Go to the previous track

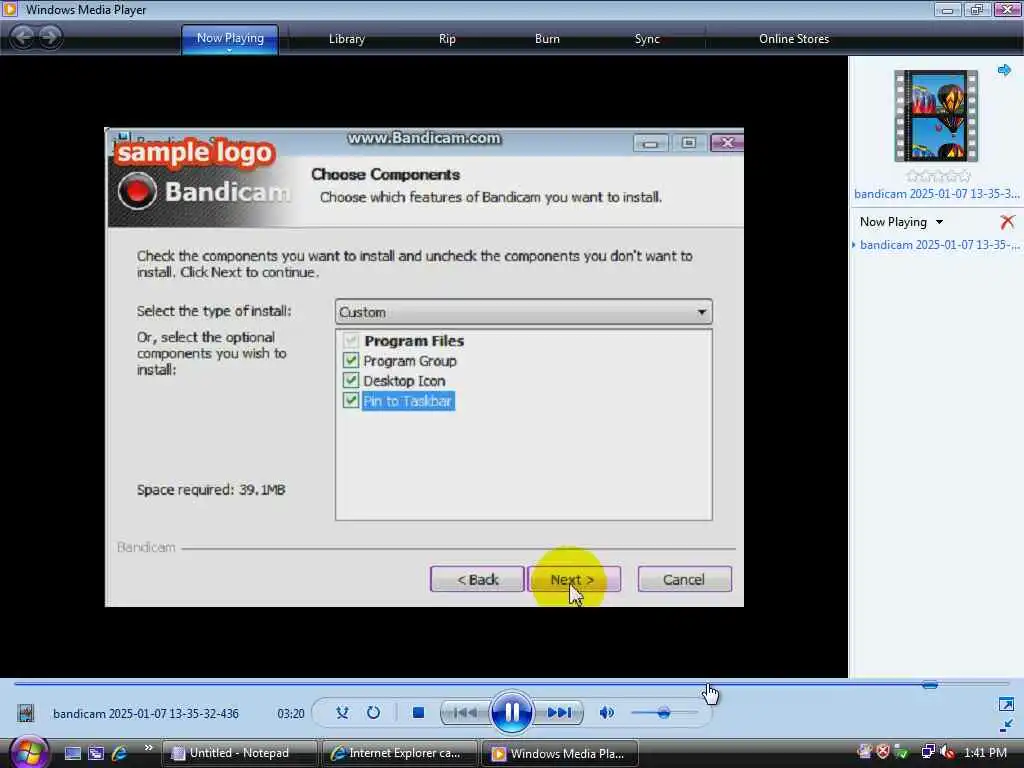pos(464,712)
